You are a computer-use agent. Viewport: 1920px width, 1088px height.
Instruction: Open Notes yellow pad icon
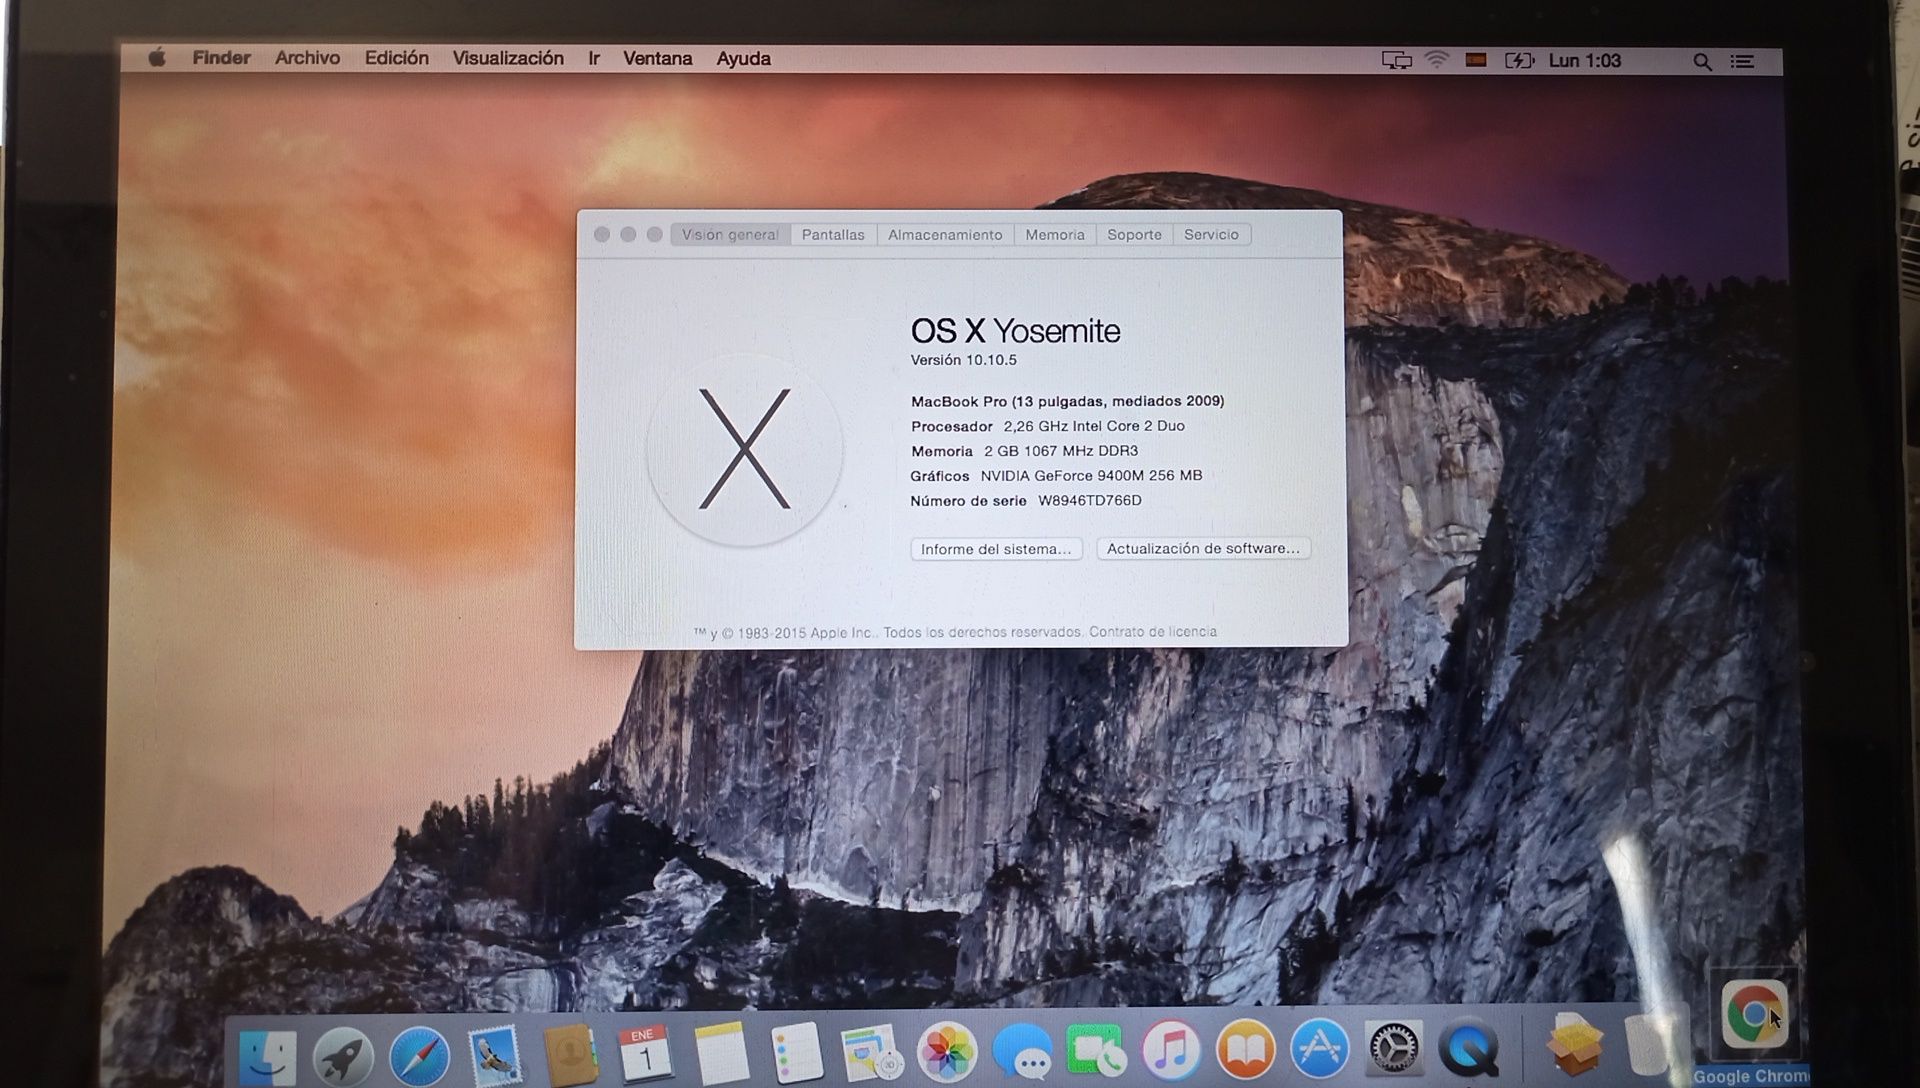click(720, 1052)
